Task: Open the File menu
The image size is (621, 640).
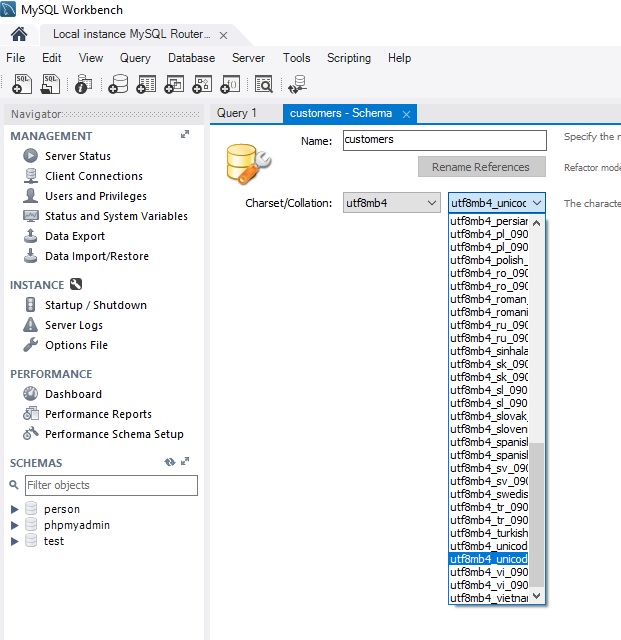Action: (16, 58)
